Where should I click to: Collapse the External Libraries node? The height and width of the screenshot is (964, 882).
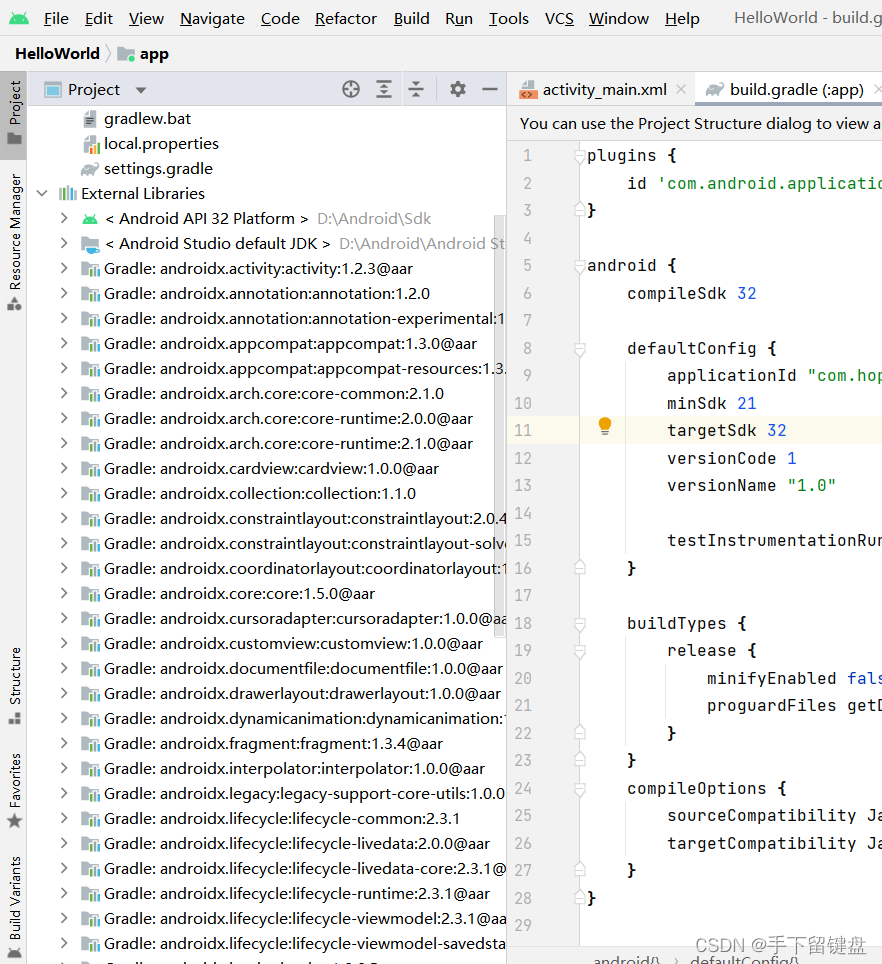(42, 193)
